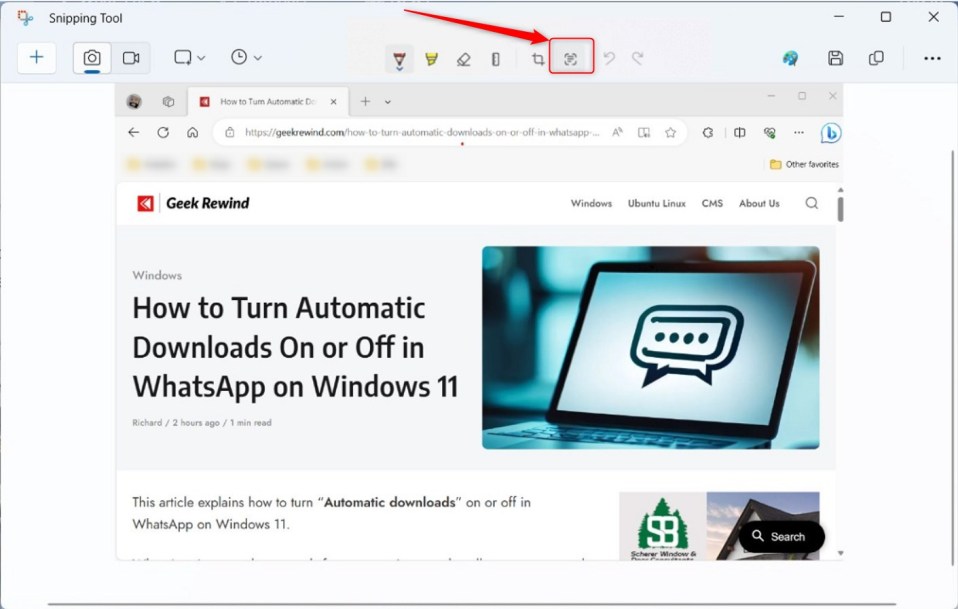Open the See more three-dots menu
This screenshot has width=958, height=609.
pos(932,58)
